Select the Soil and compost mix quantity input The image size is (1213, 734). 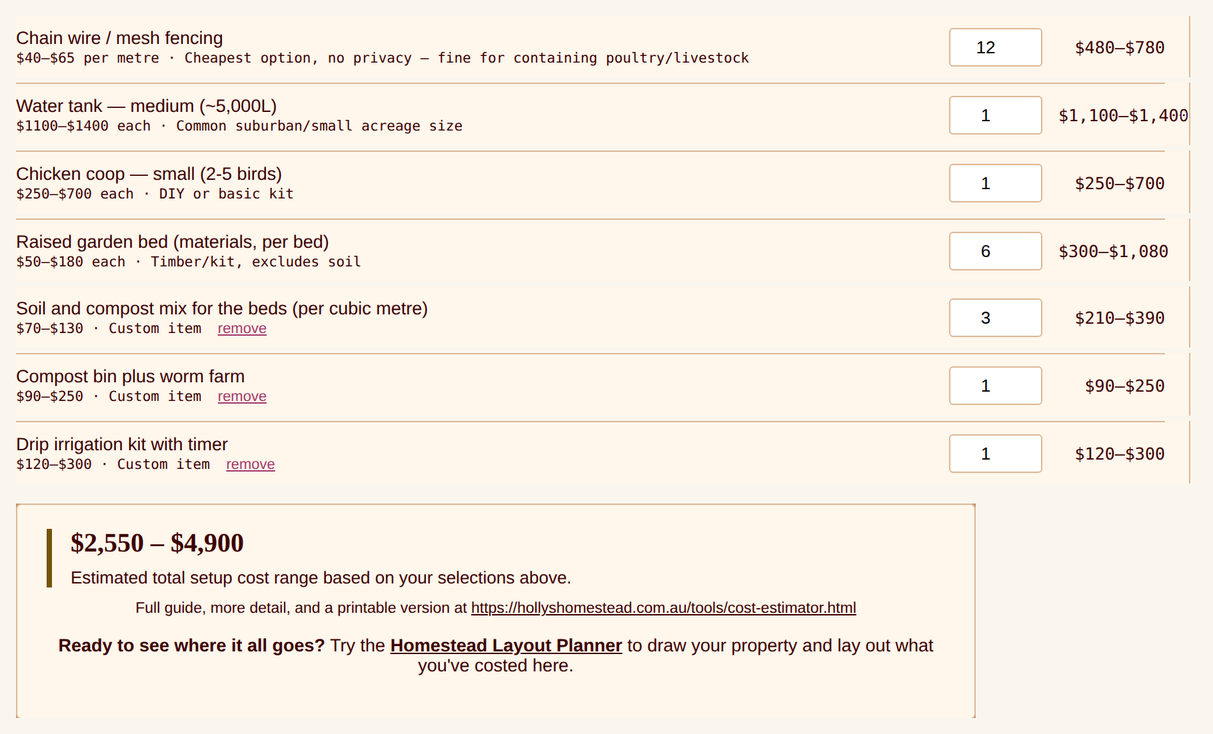(x=995, y=318)
